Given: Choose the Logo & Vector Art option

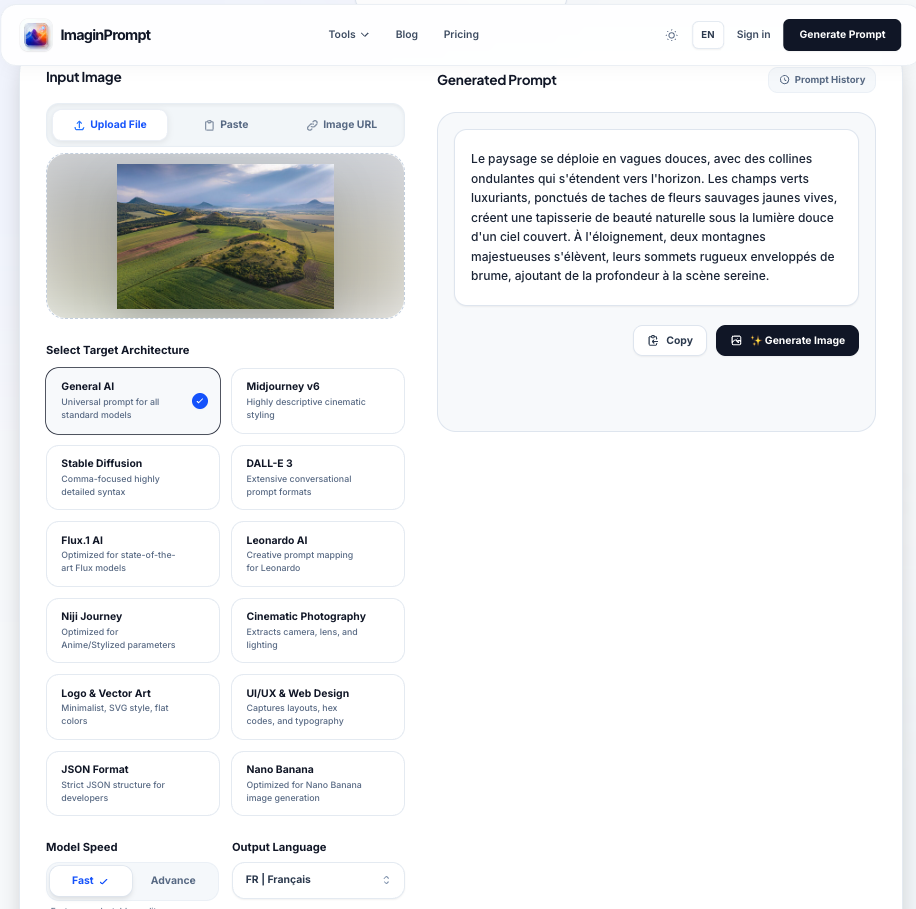Looking at the screenshot, I should (133, 707).
